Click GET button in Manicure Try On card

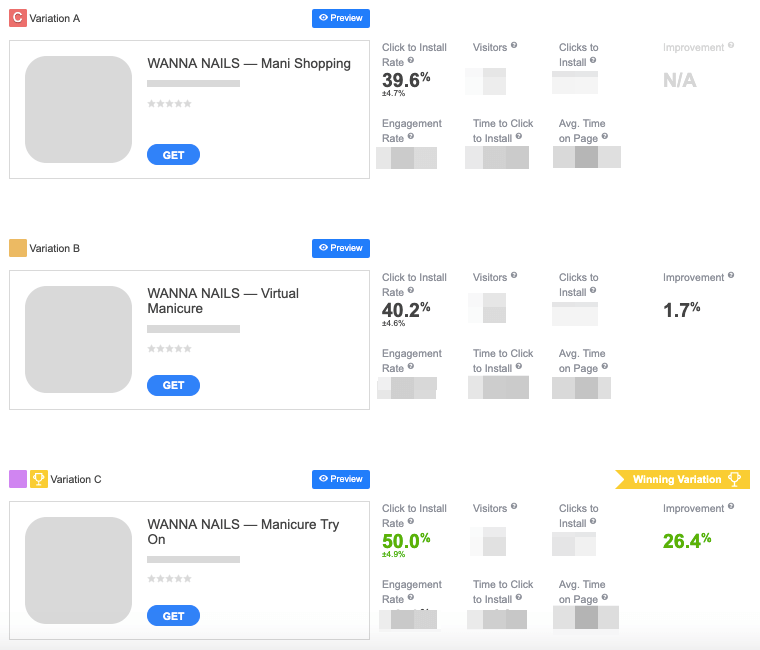click(x=173, y=616)
